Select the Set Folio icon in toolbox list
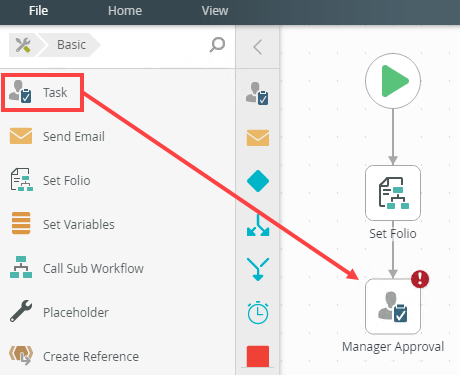Viewport: 460px width, 375px height. 21,180
